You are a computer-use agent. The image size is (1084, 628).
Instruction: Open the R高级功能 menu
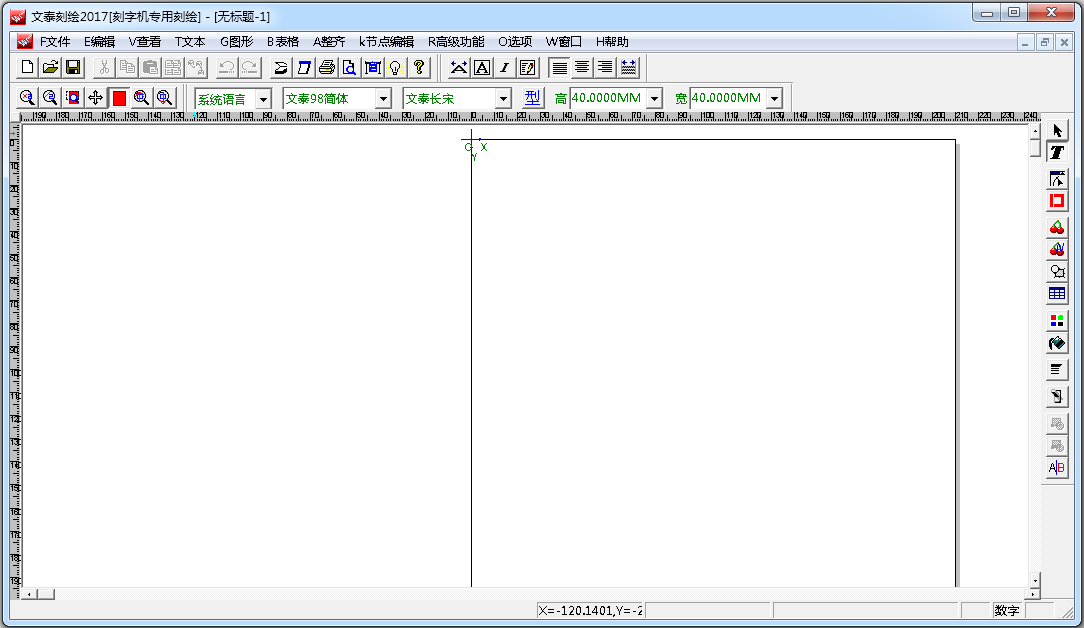(x=456, y=42)
